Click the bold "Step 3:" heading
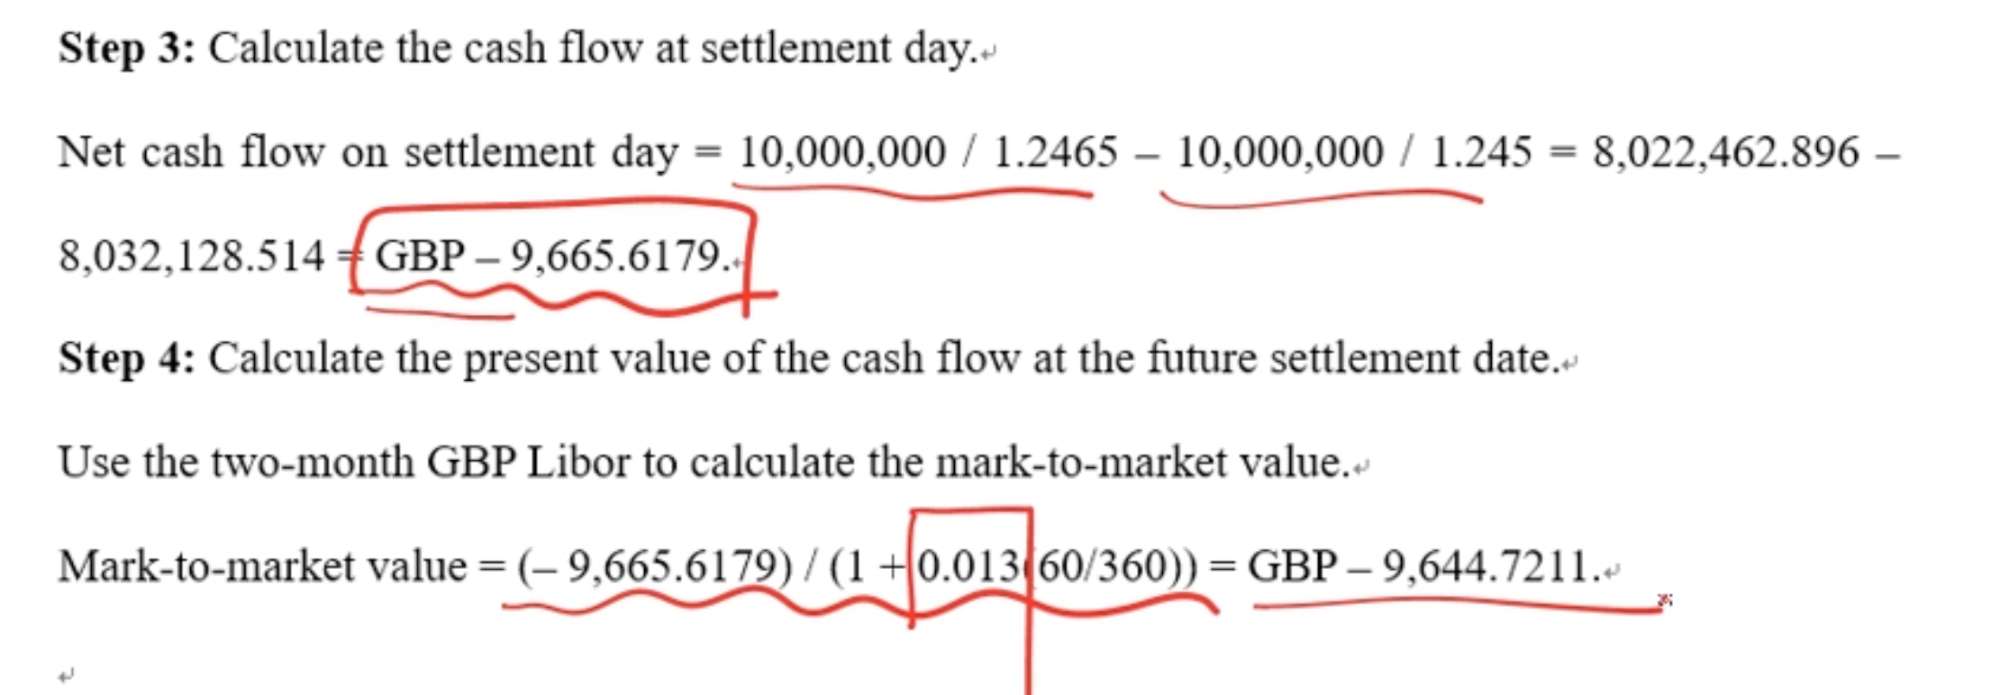Screen dimensions: 2000x695 tap(127, 49)
